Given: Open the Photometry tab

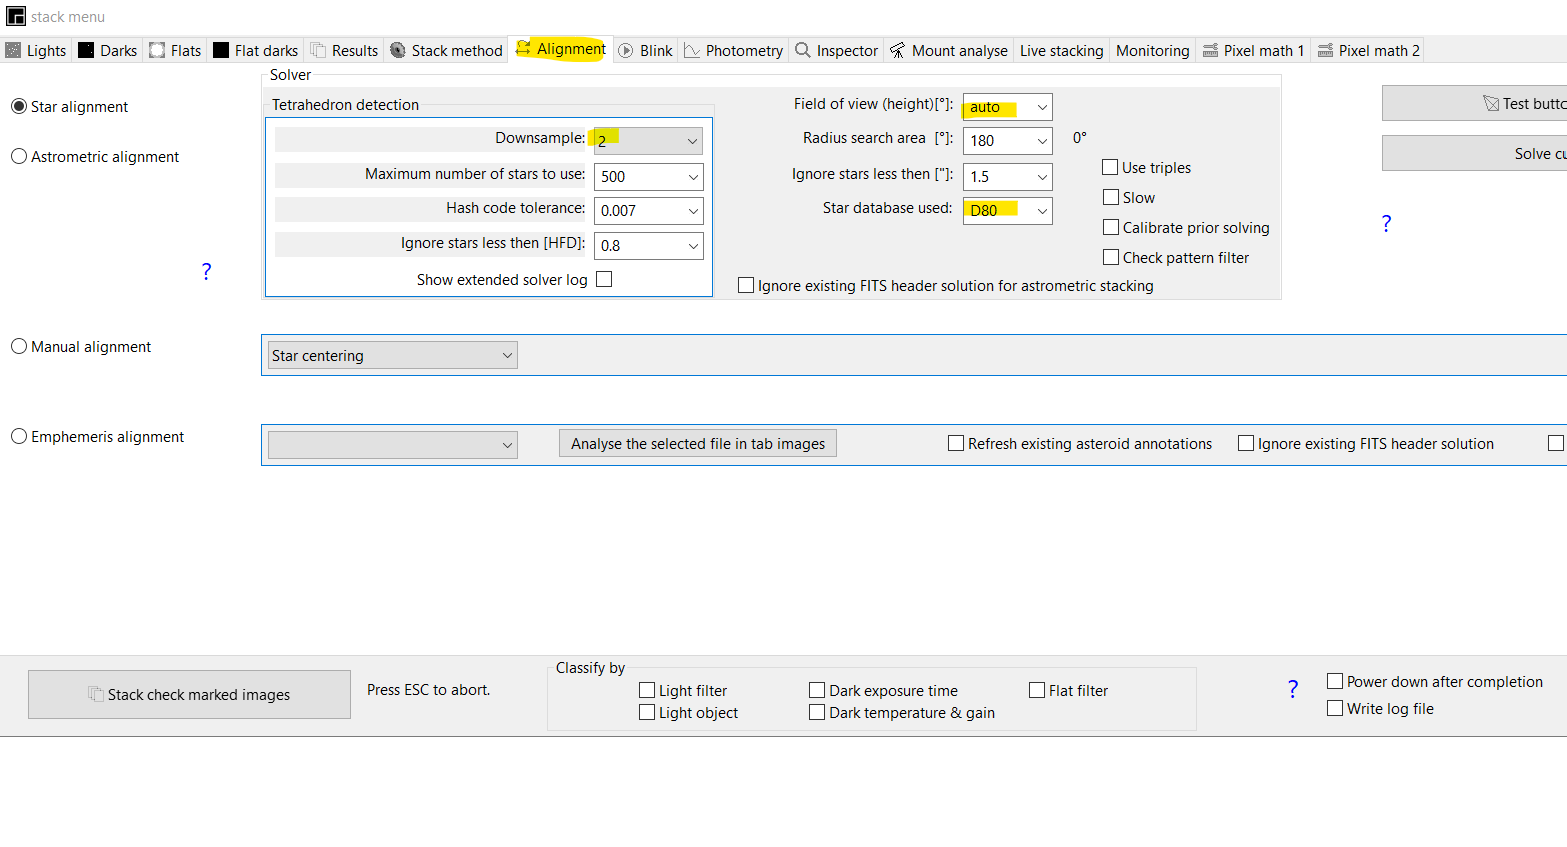Looking at the screenshot, I should [x=734, y=50].
